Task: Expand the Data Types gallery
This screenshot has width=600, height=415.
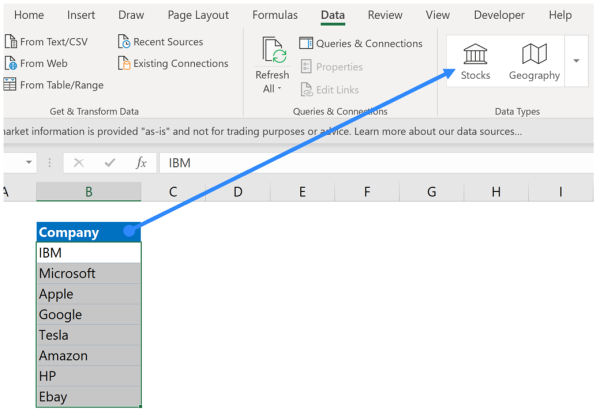Action: click(x=576, y=61)
